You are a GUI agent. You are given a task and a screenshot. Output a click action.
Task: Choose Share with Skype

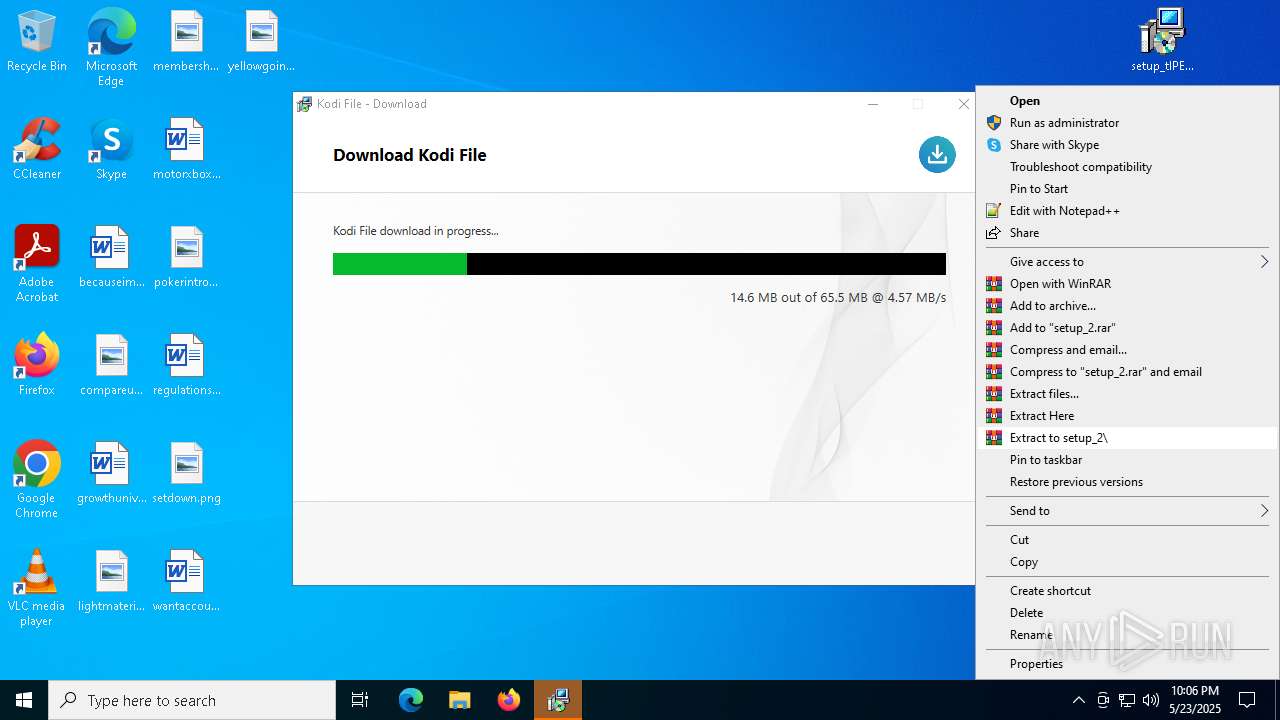pyautogui.click(x=1127, y=145)
